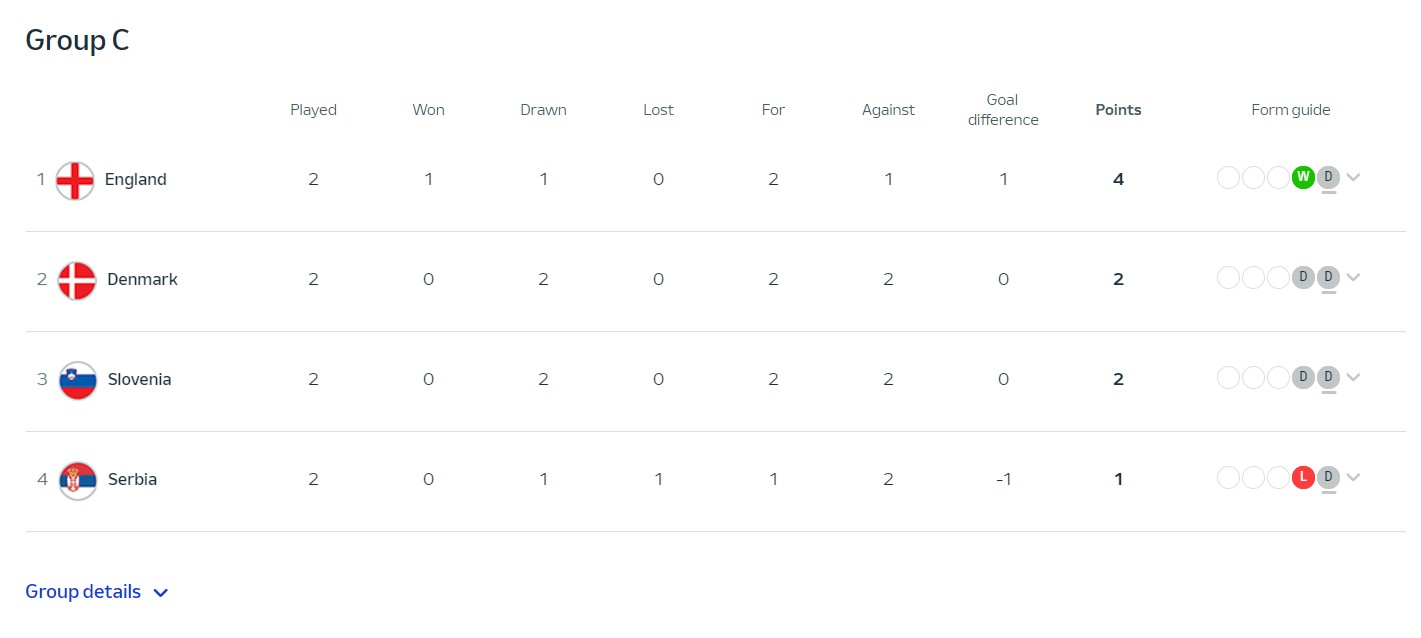Expand Slovenia's form guide chevron
1421x638 pixels.
point(1353,378)
